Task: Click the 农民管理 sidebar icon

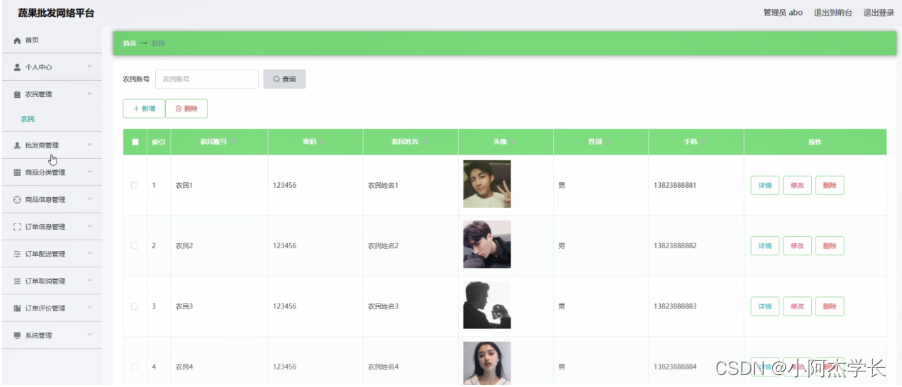Action: pos(17,94)
